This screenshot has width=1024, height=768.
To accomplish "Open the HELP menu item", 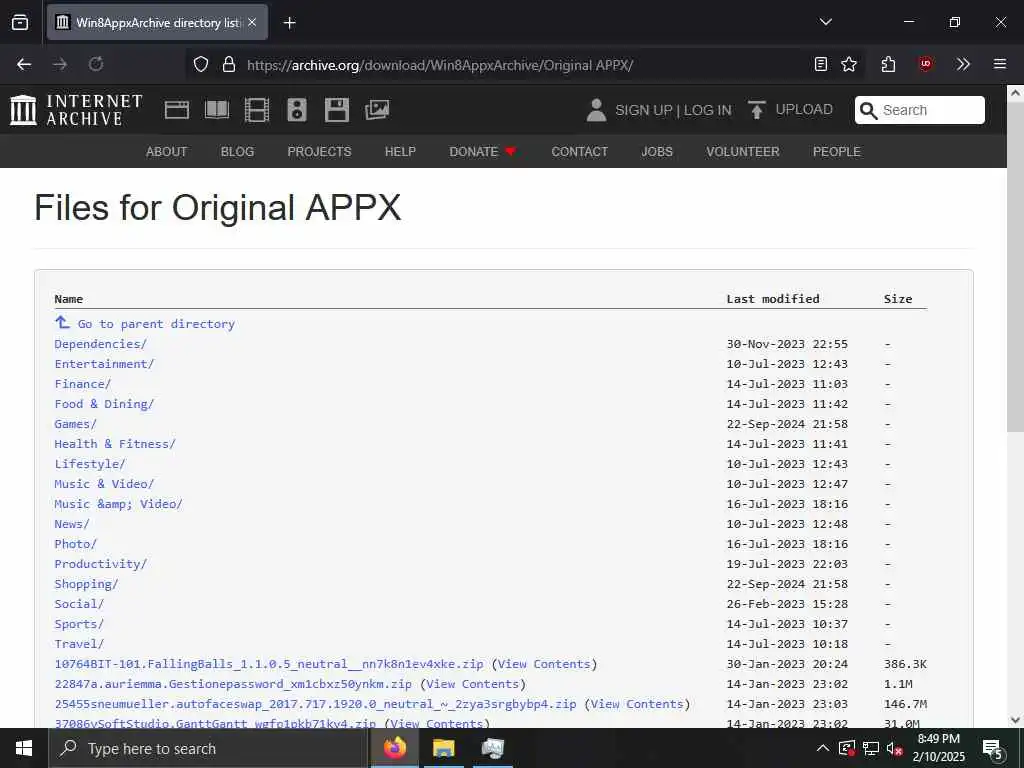I will point(400,152).
